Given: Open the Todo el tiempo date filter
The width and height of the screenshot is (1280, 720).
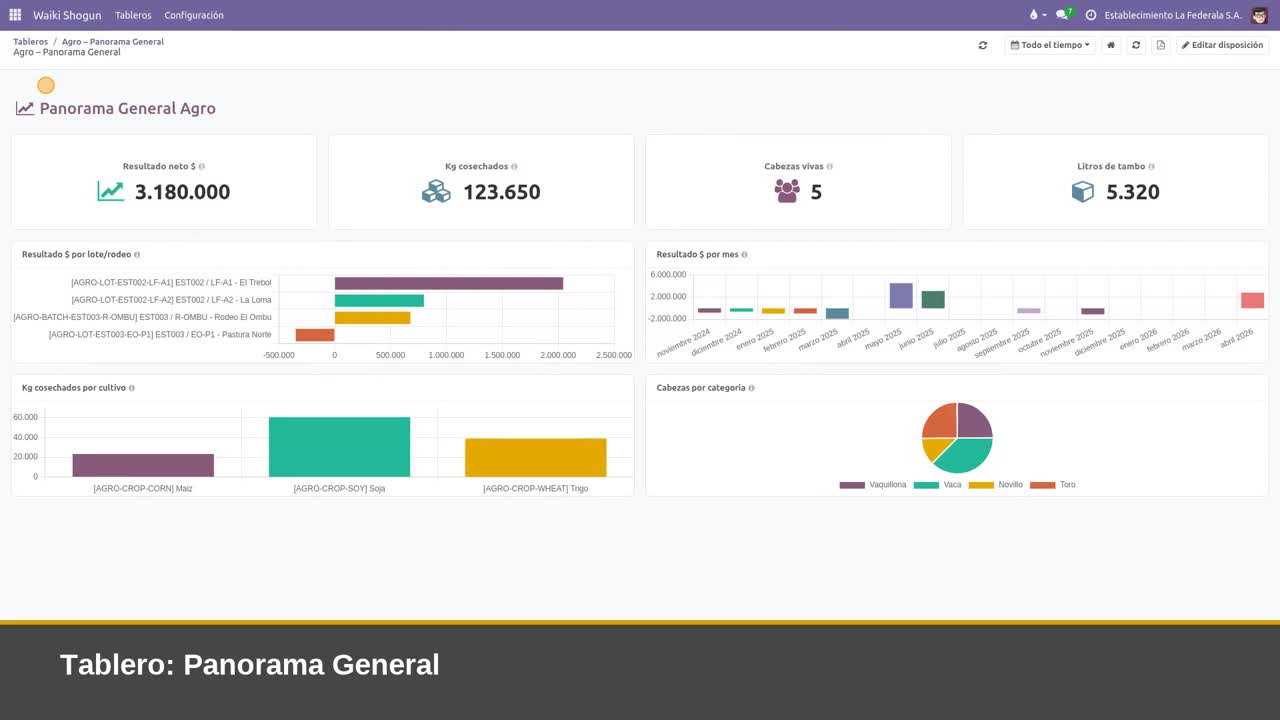Looking at the screenshot, I should tap(1050, 45).
